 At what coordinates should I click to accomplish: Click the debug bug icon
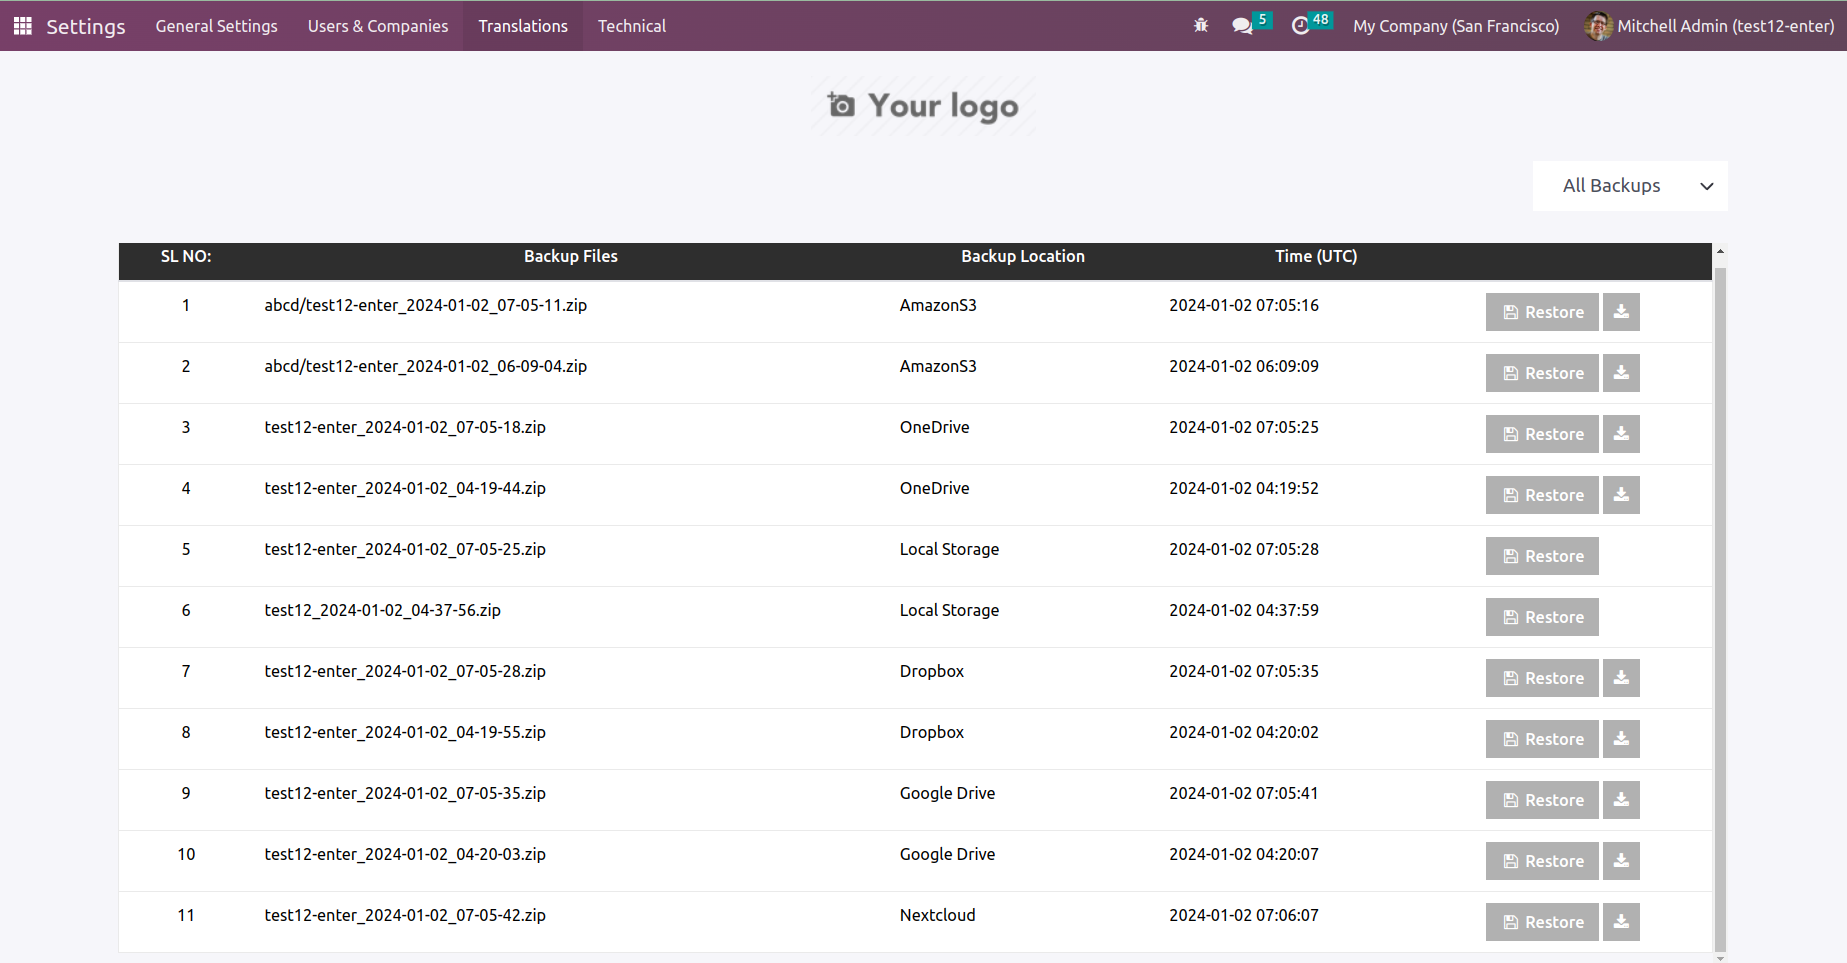pos(1201,26)
